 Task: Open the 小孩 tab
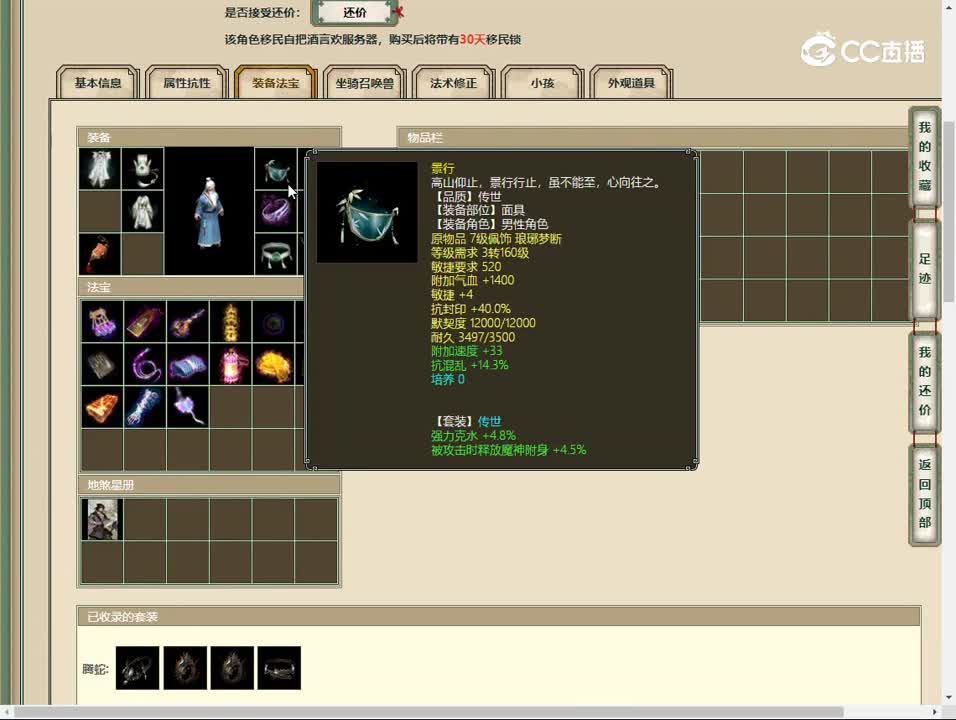click(542, 82)
